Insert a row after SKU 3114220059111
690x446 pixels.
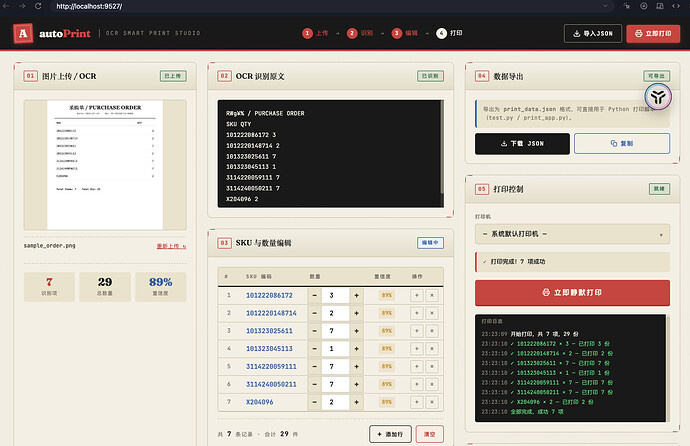tap(416, 366)
